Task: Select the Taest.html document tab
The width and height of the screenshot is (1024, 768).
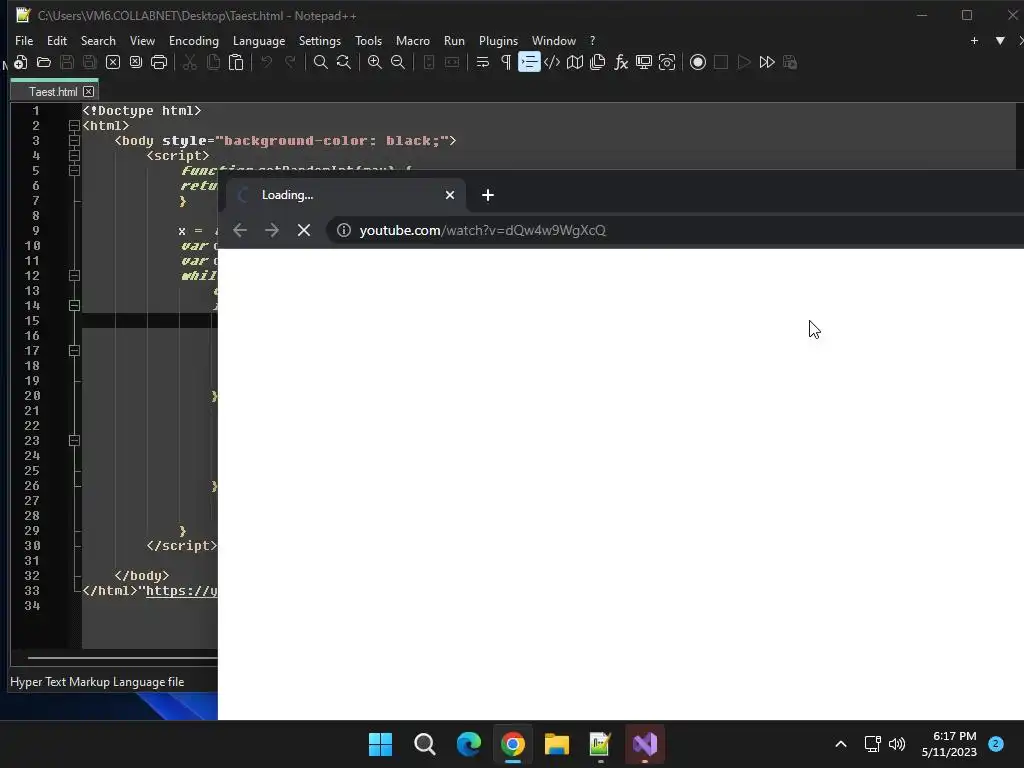Action: click(x=53, y=91)
